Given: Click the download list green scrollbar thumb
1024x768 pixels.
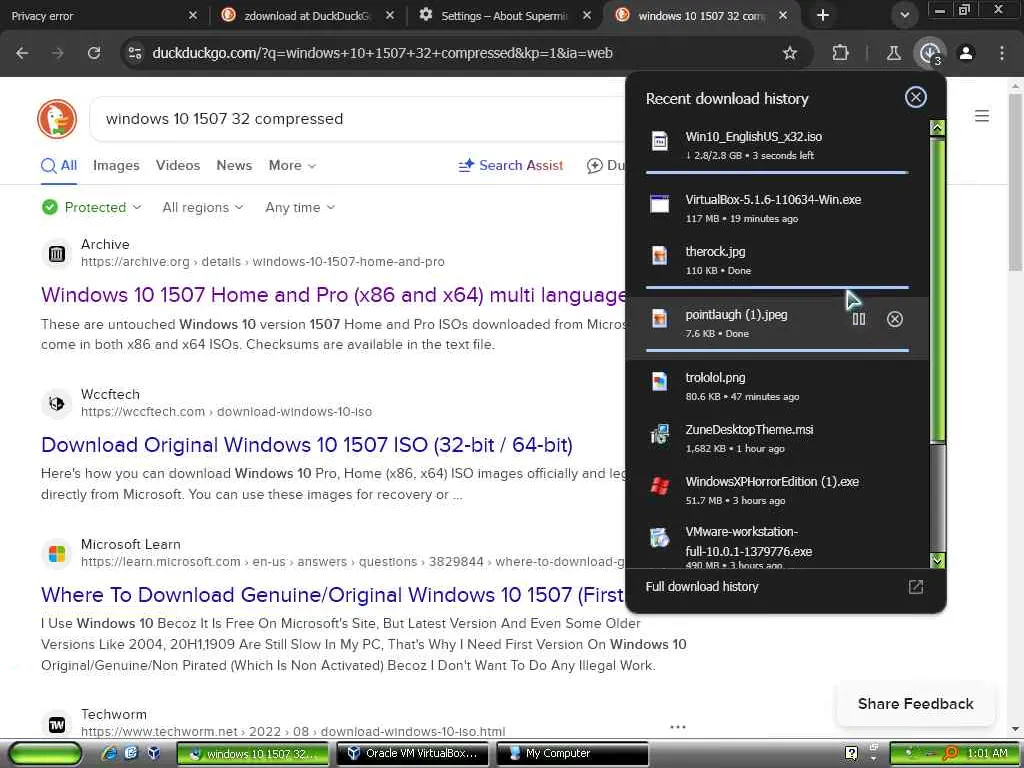Looking at the screenshot, I should [937, 289].
